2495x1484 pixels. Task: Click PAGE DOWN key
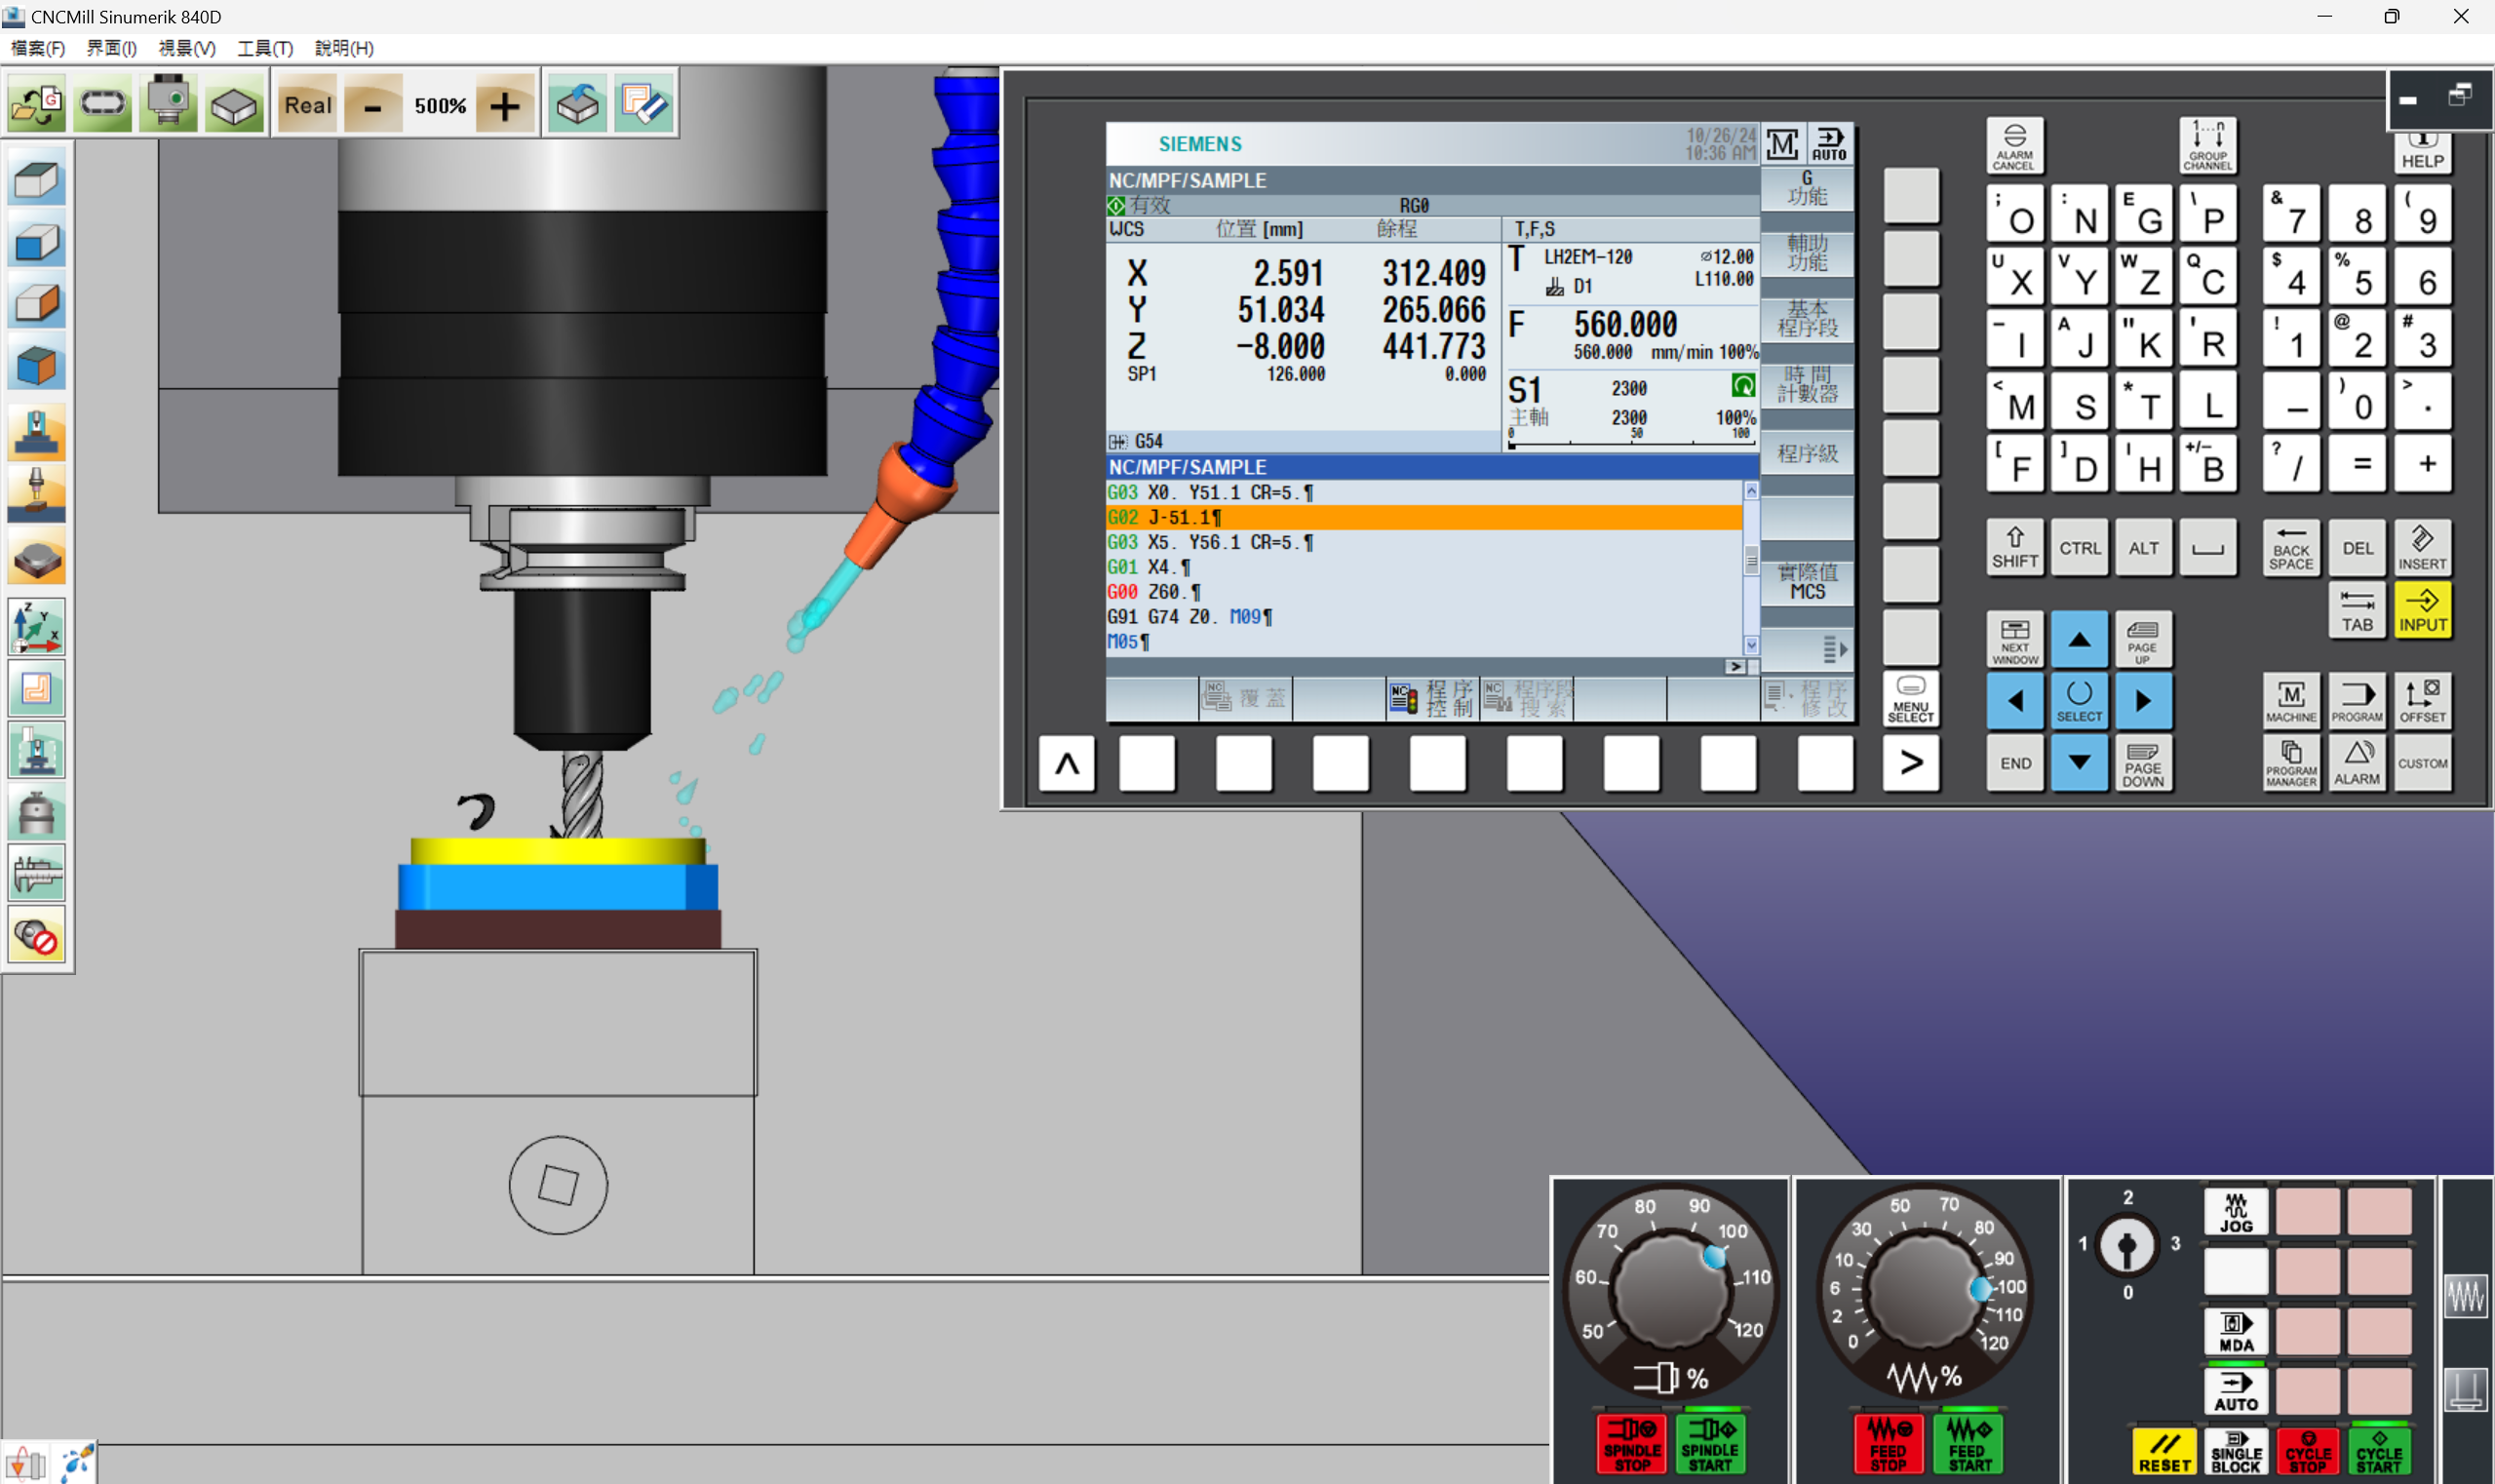pyautogui.click(x=2142, y=764)
